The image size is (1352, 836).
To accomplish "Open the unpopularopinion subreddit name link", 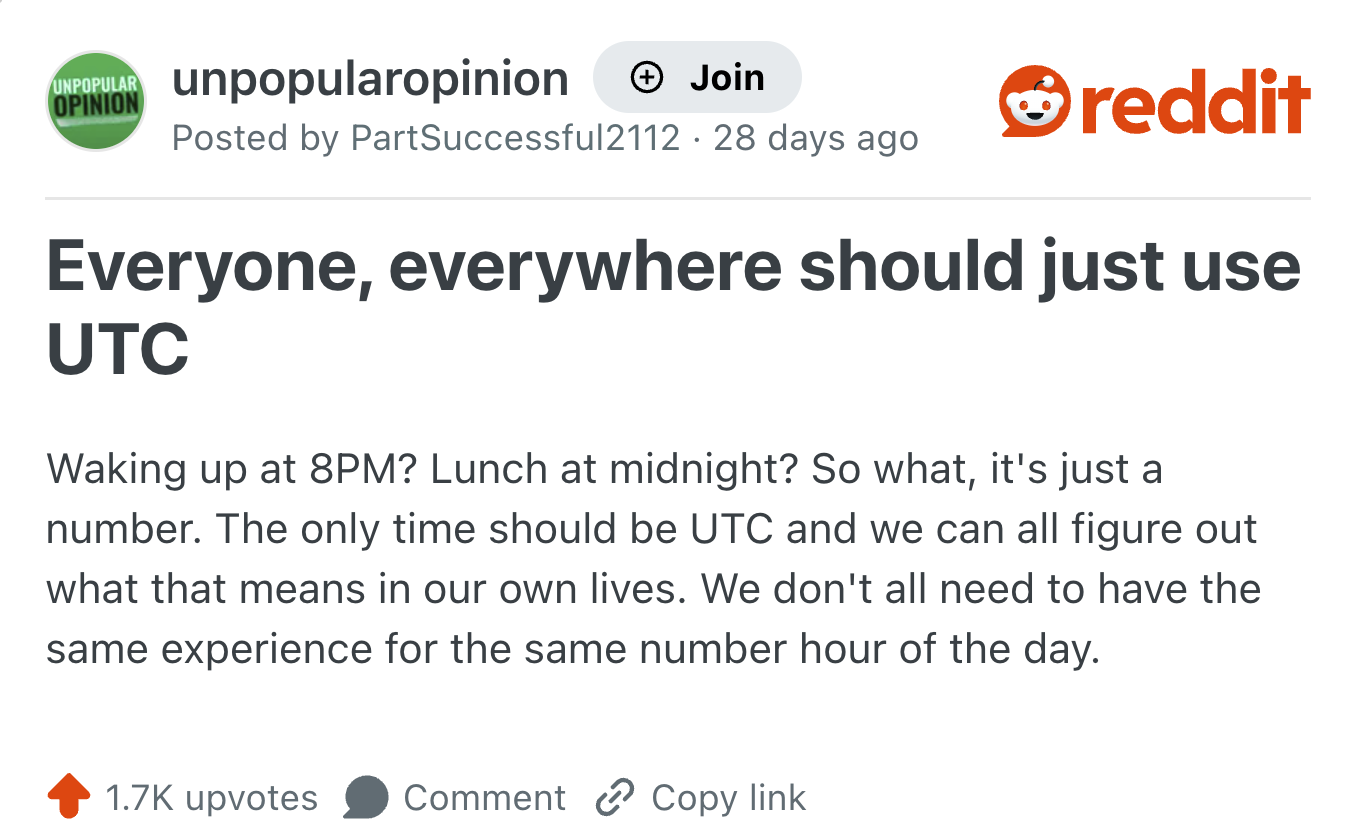I will click(x=370, y=78).
